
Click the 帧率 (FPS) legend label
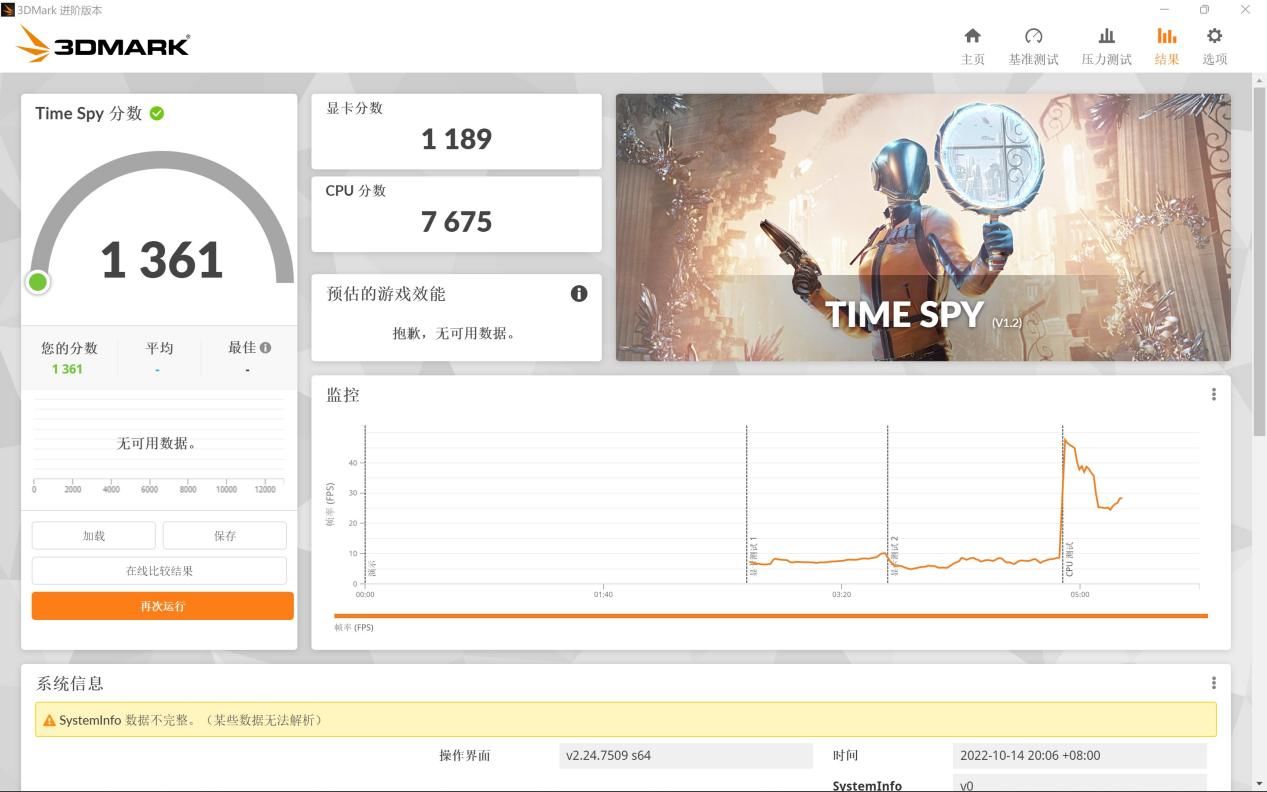click(354, 627)
